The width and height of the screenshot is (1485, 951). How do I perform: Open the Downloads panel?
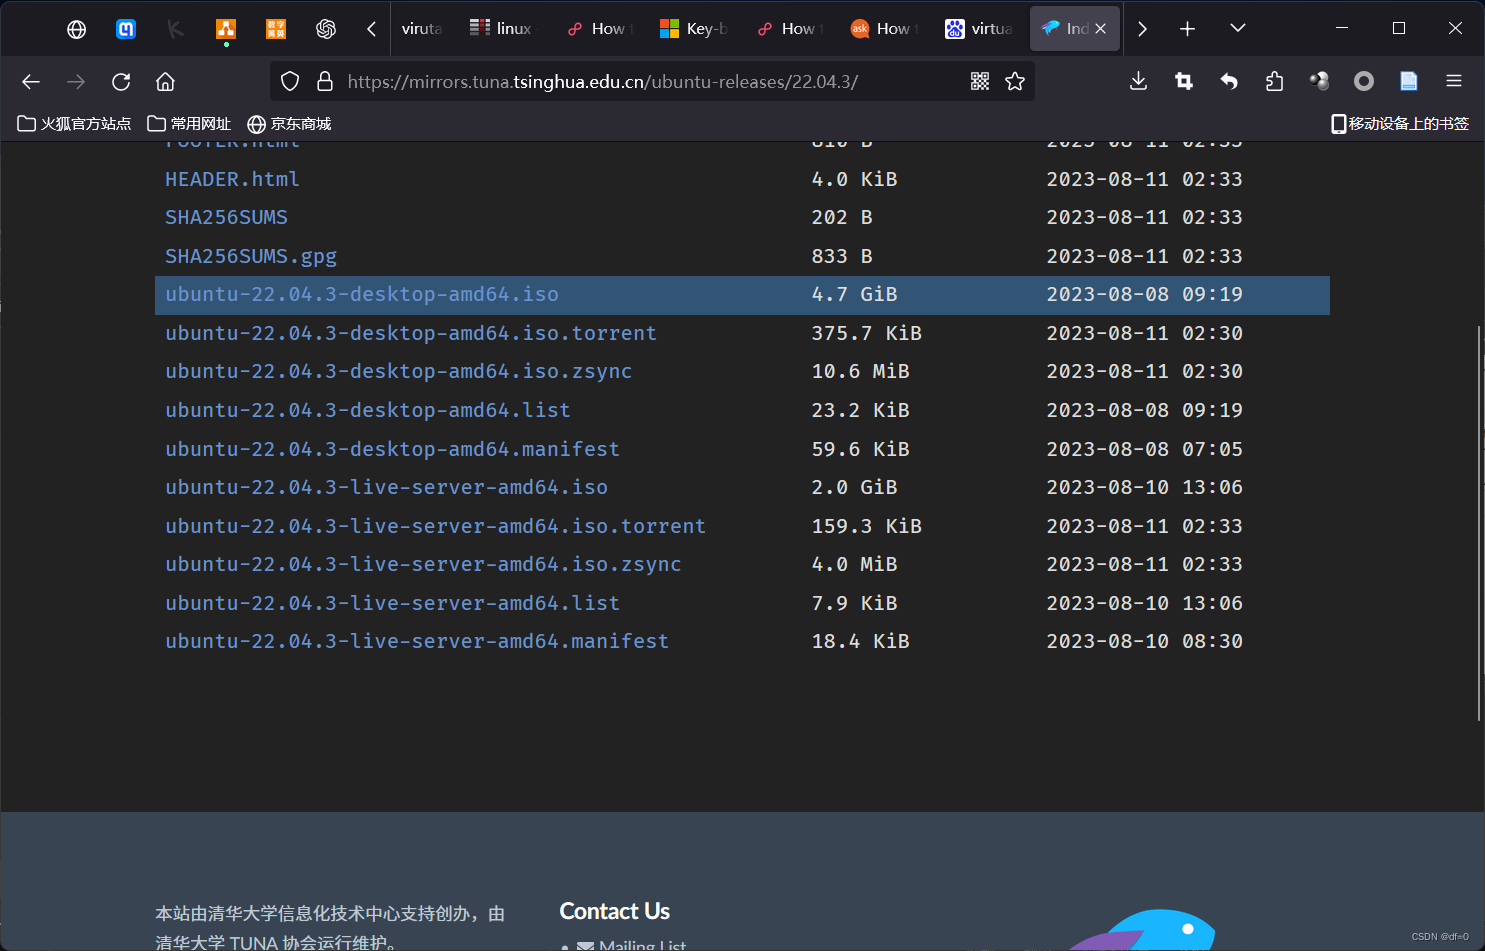(x=1138, y=81)
